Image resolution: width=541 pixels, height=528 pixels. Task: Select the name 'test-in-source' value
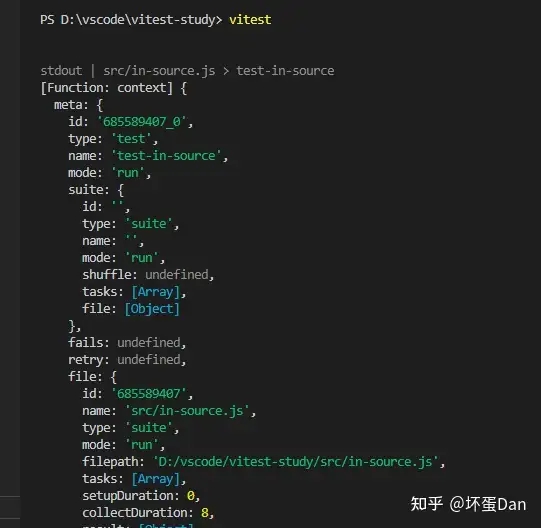166,156
